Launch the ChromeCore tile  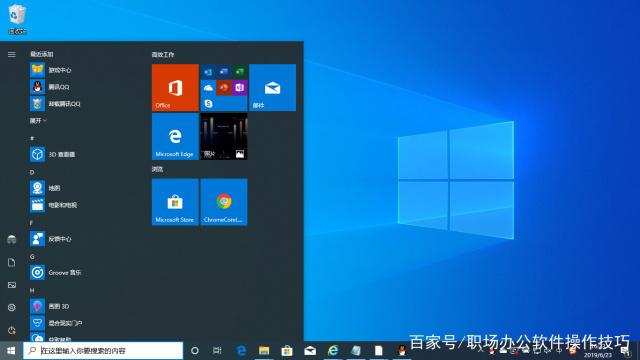pos(224,202)
